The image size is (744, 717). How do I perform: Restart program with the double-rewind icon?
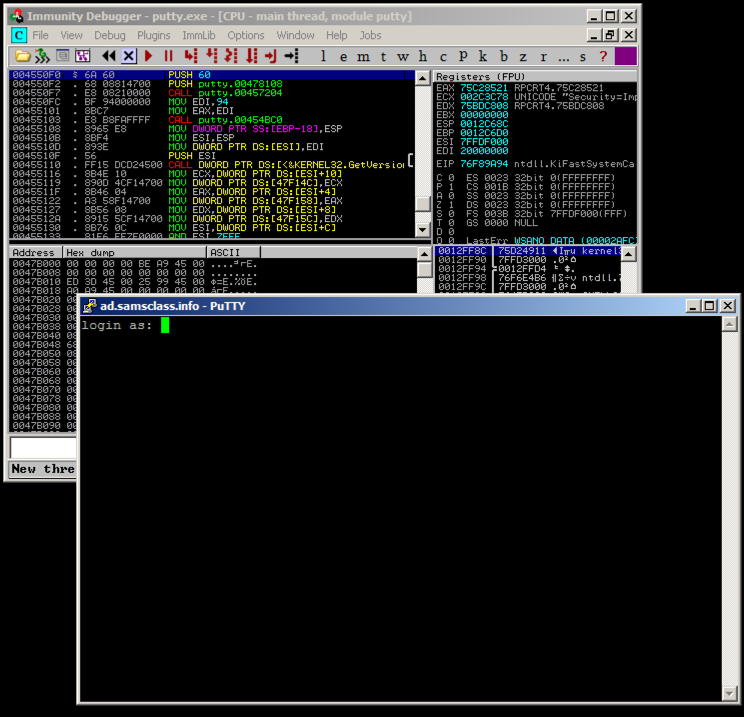tap(109, 56)
